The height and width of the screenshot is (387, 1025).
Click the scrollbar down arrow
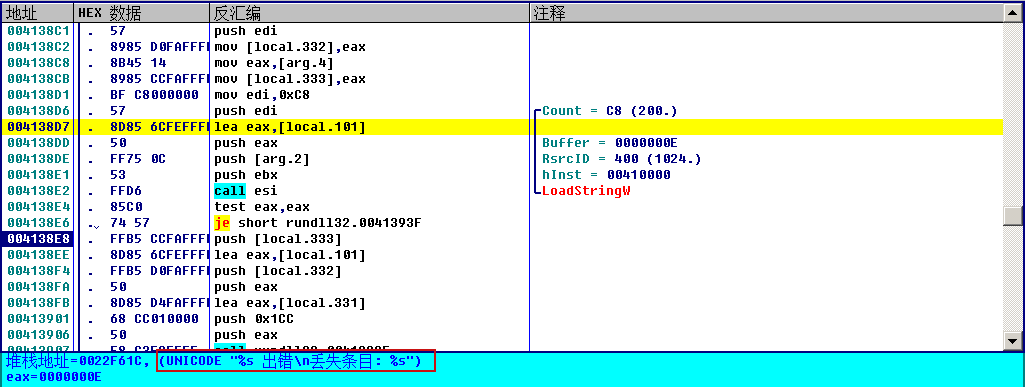[1013, 341]
